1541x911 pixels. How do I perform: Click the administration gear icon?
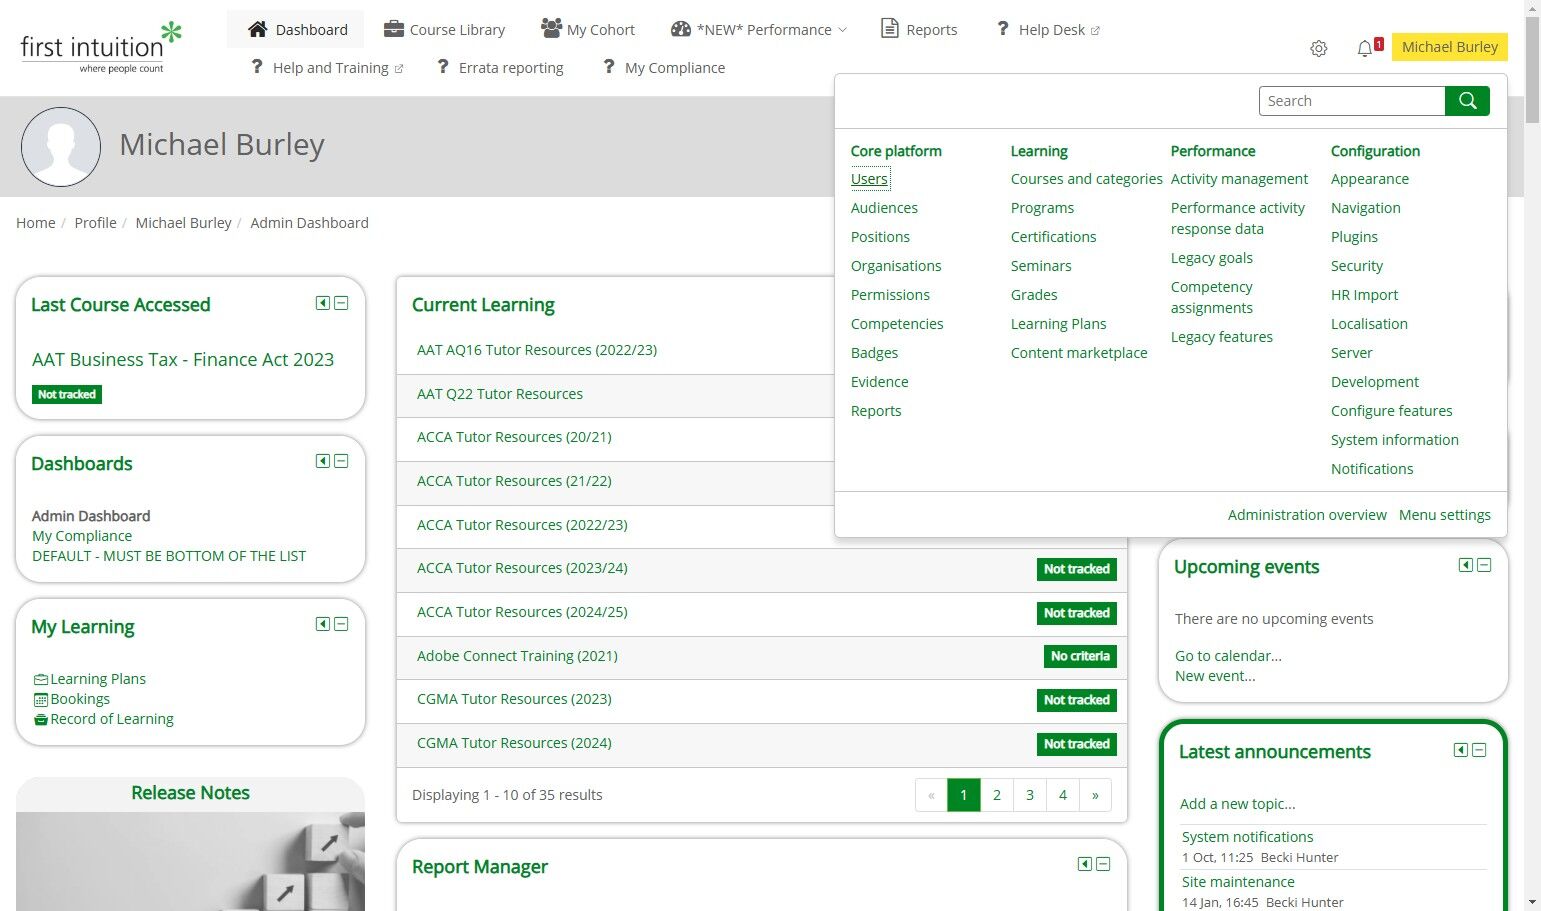tap(1319, 48)
